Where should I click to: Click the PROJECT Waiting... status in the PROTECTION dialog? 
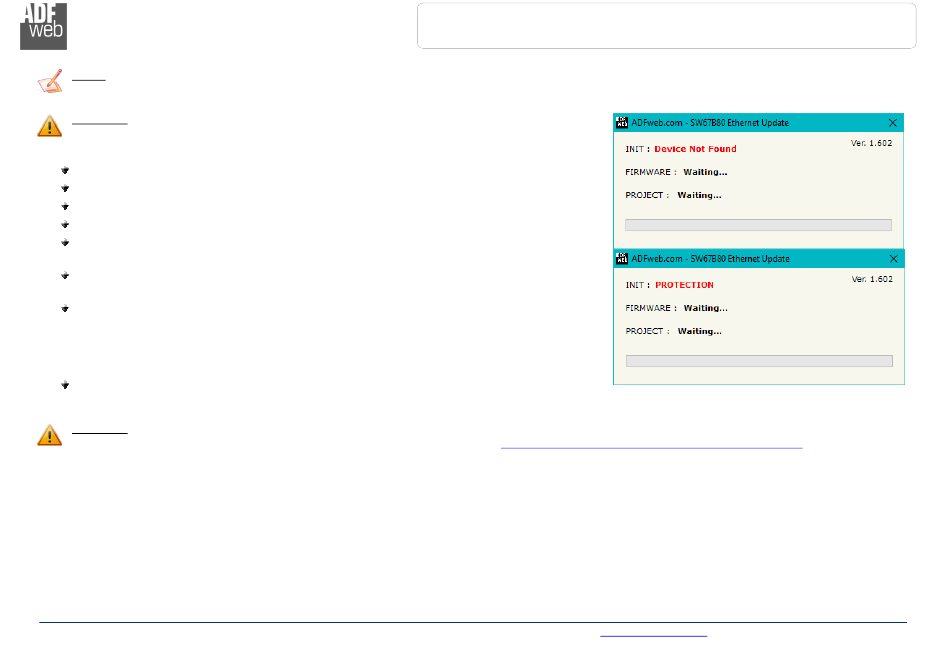click(x=700, y=331)
